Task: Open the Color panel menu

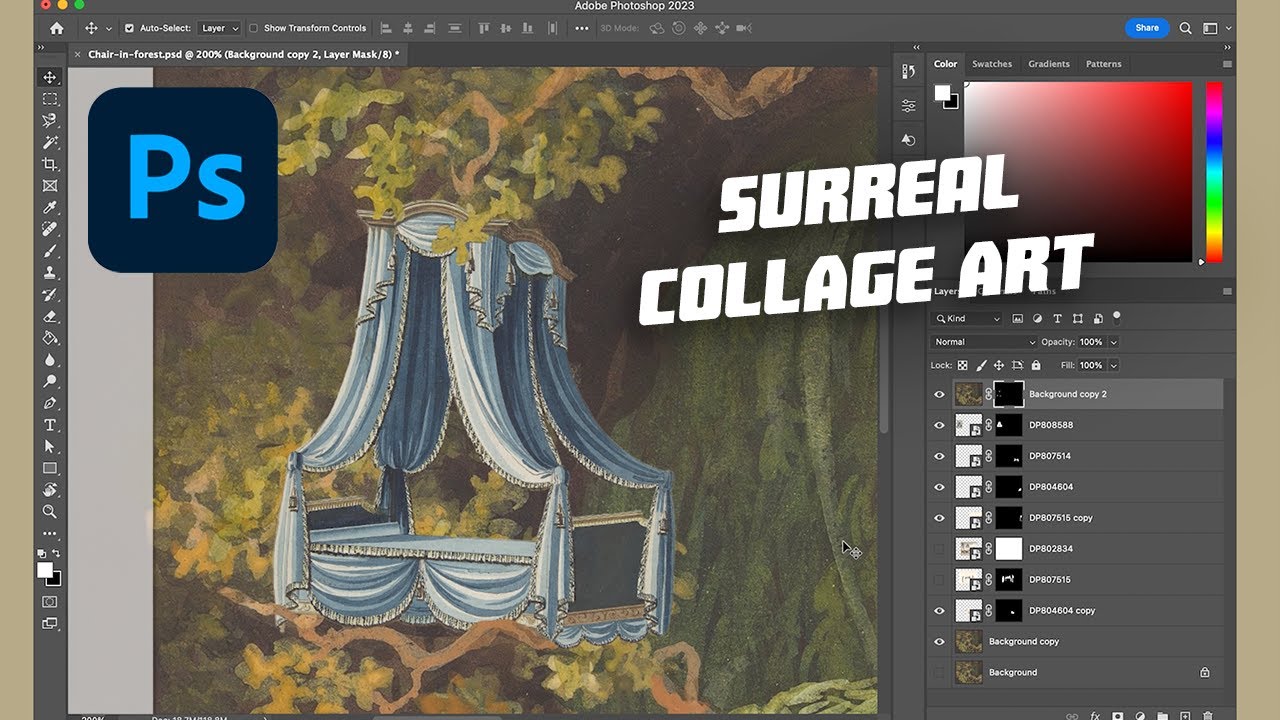Action: click(x=1227, y=64)
